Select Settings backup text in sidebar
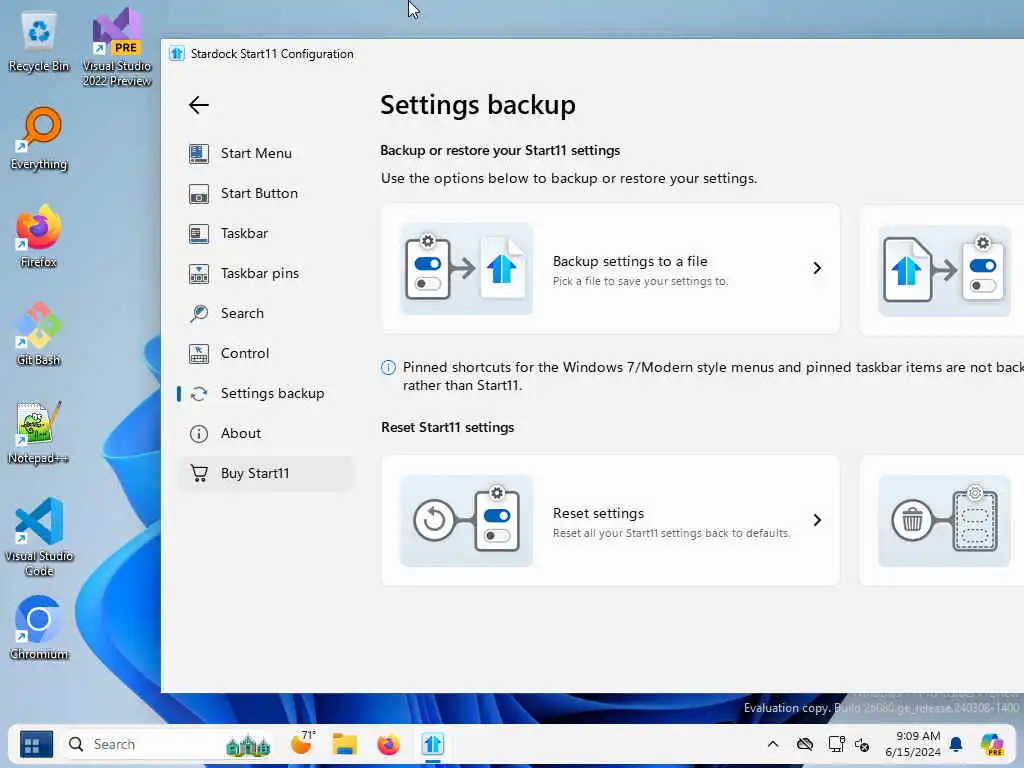The height and width of the screenshot is (768, 1024). 272,393
